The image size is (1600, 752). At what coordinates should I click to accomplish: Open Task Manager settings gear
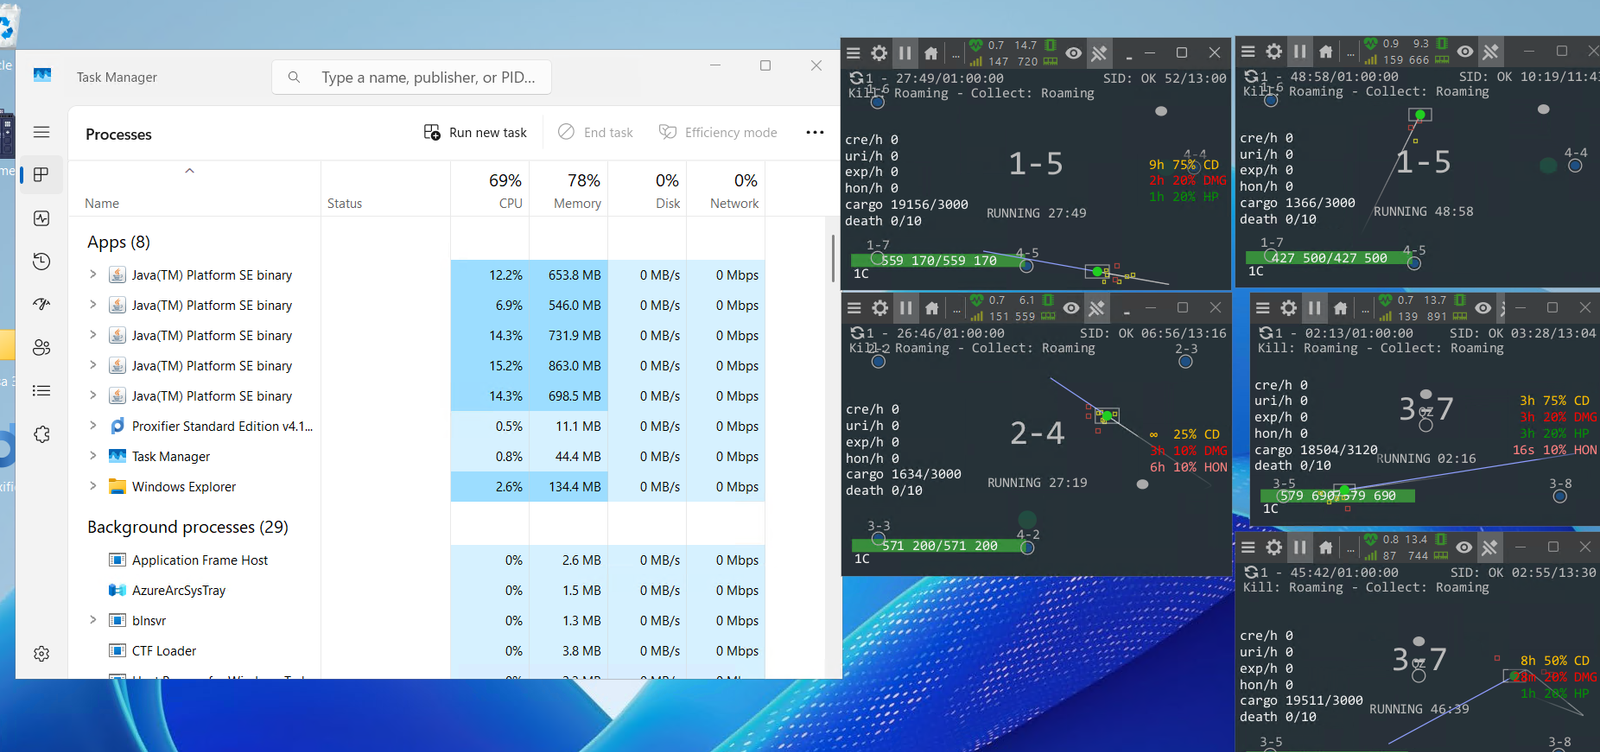pos(41,654)
